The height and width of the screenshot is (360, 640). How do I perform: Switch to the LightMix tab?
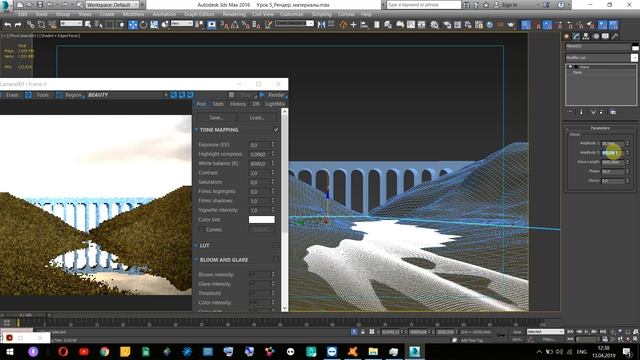275,104
